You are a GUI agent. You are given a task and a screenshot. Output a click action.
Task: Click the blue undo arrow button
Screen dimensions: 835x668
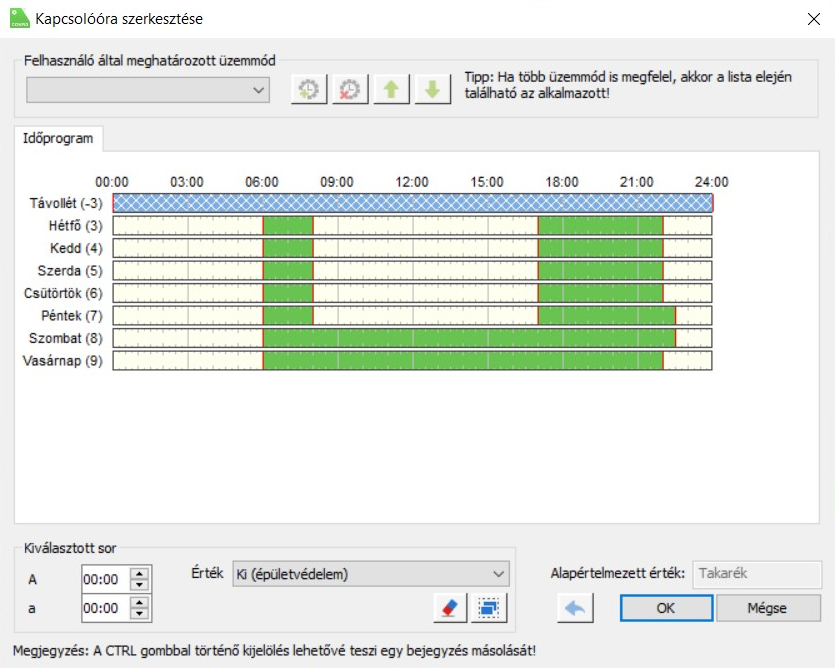point(575,608)
